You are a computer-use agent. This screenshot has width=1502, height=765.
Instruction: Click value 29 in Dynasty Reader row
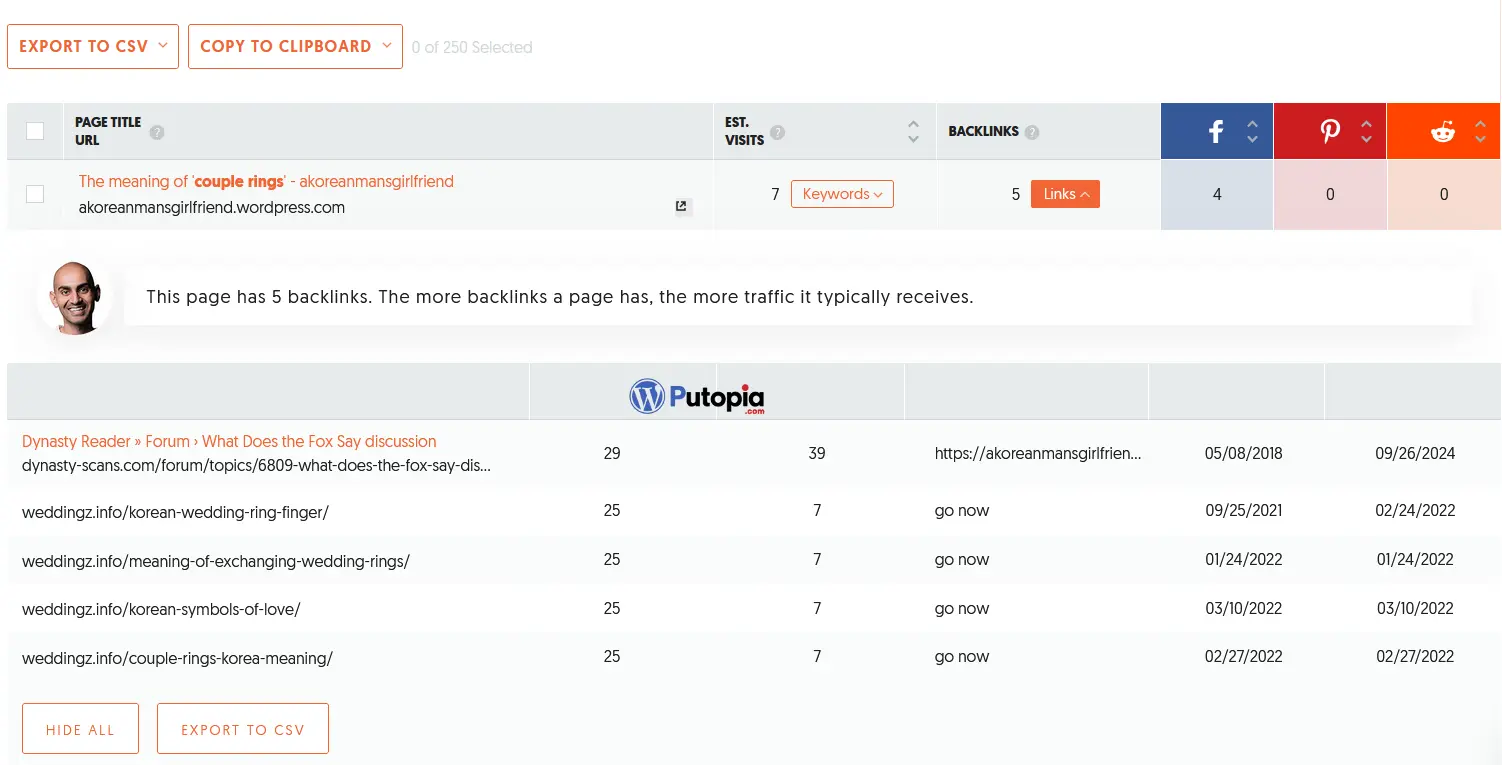pyautogui.click(x=612, y=453)
